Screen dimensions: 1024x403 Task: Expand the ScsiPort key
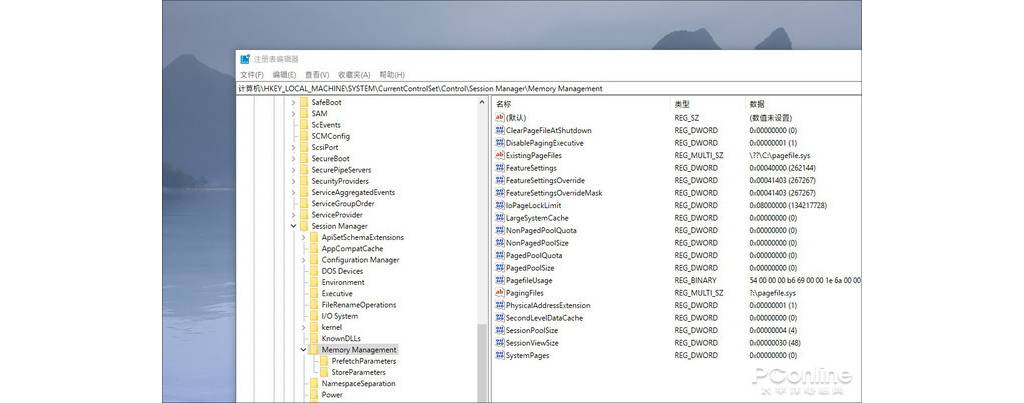[x=294, y=148]
